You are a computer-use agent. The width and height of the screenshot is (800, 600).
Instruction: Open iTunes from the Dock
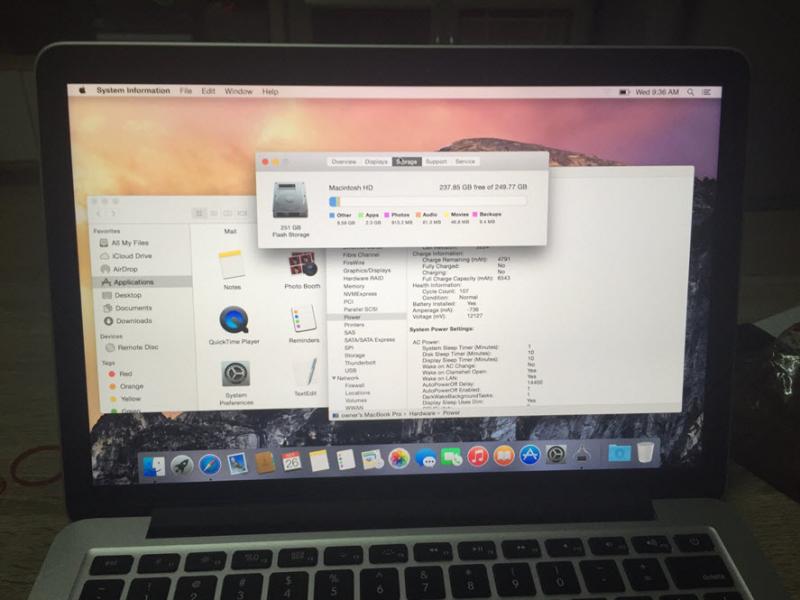[x=478, y=457]
